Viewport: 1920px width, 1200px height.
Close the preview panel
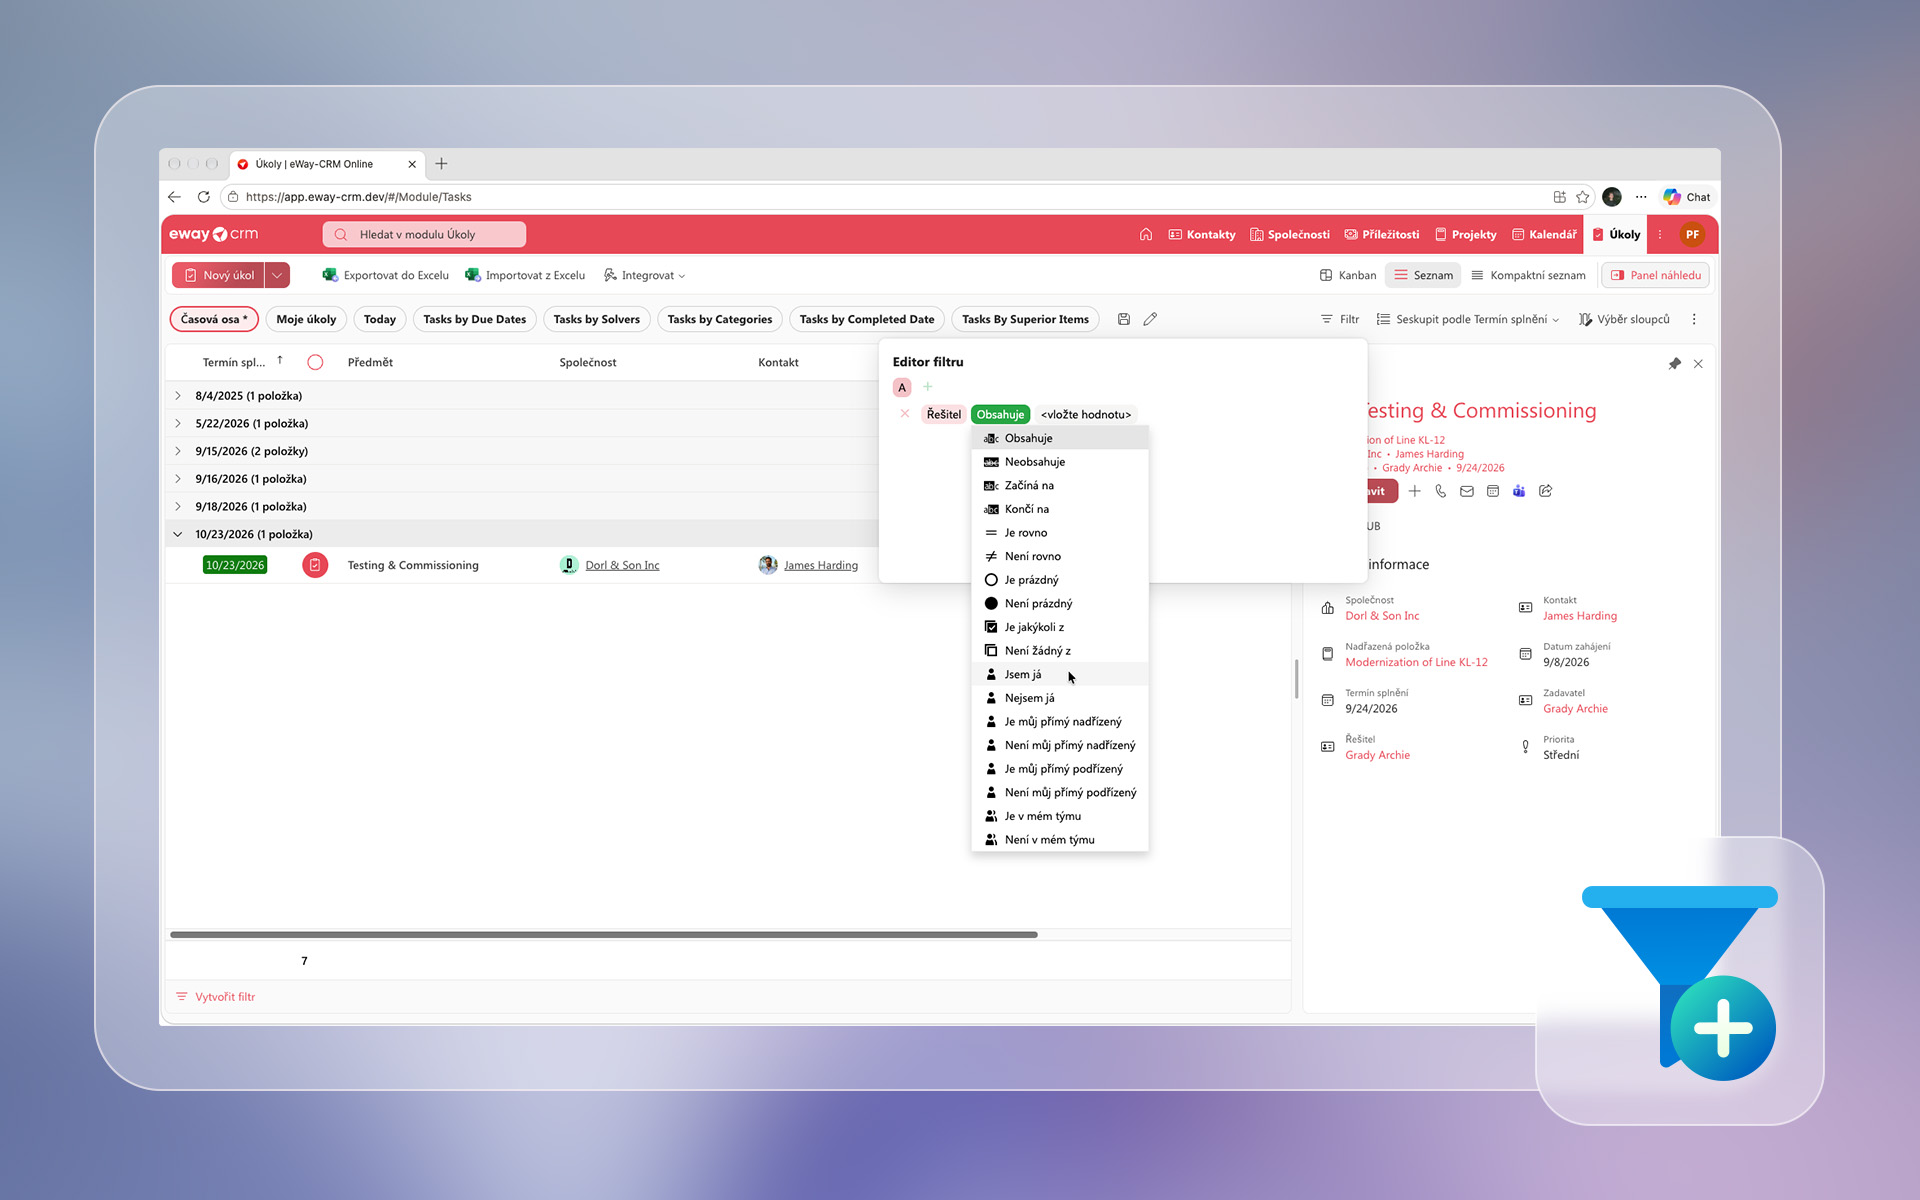coord(1698,364)
